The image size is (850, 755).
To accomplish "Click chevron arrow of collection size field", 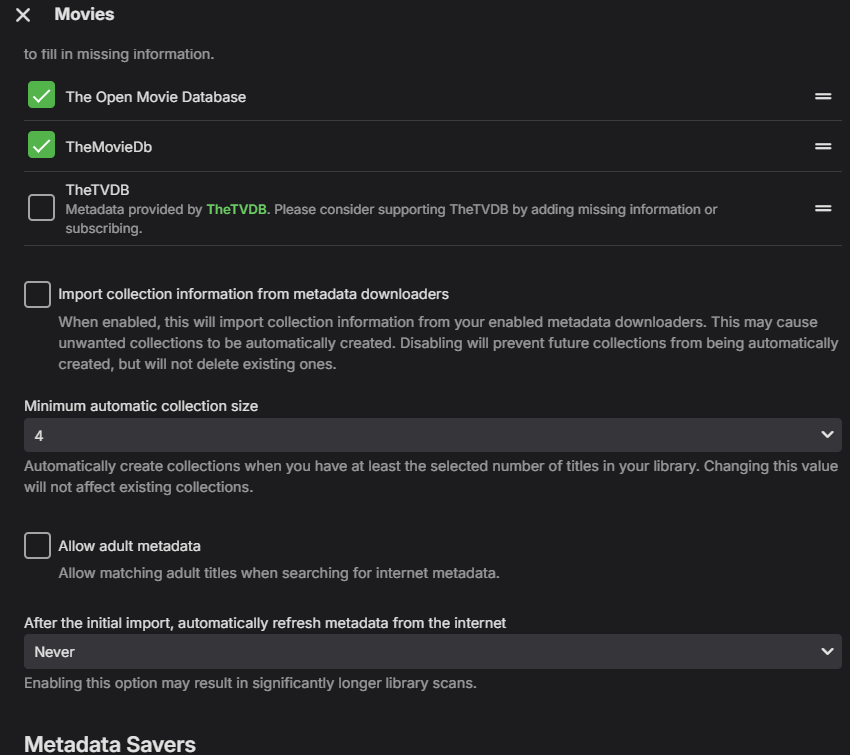I will coord(826,435).
